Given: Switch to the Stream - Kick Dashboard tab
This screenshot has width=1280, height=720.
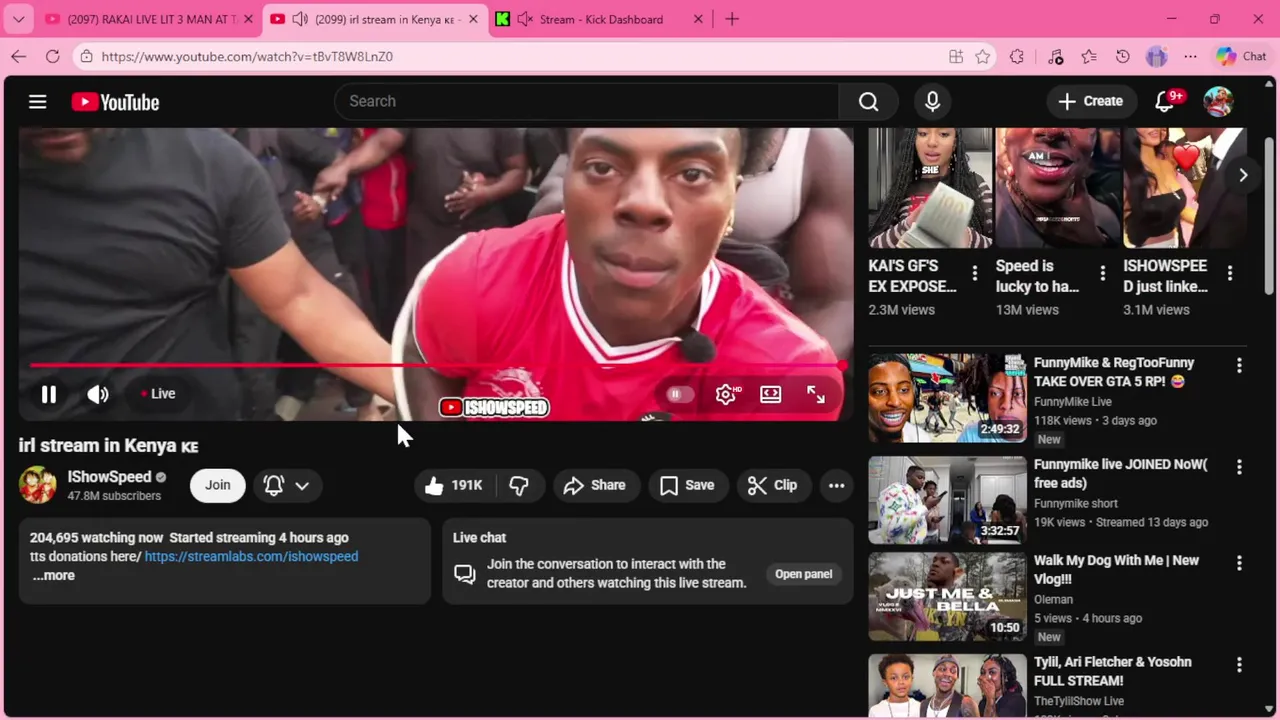Looking at the screenshot, I should point(600,19).
